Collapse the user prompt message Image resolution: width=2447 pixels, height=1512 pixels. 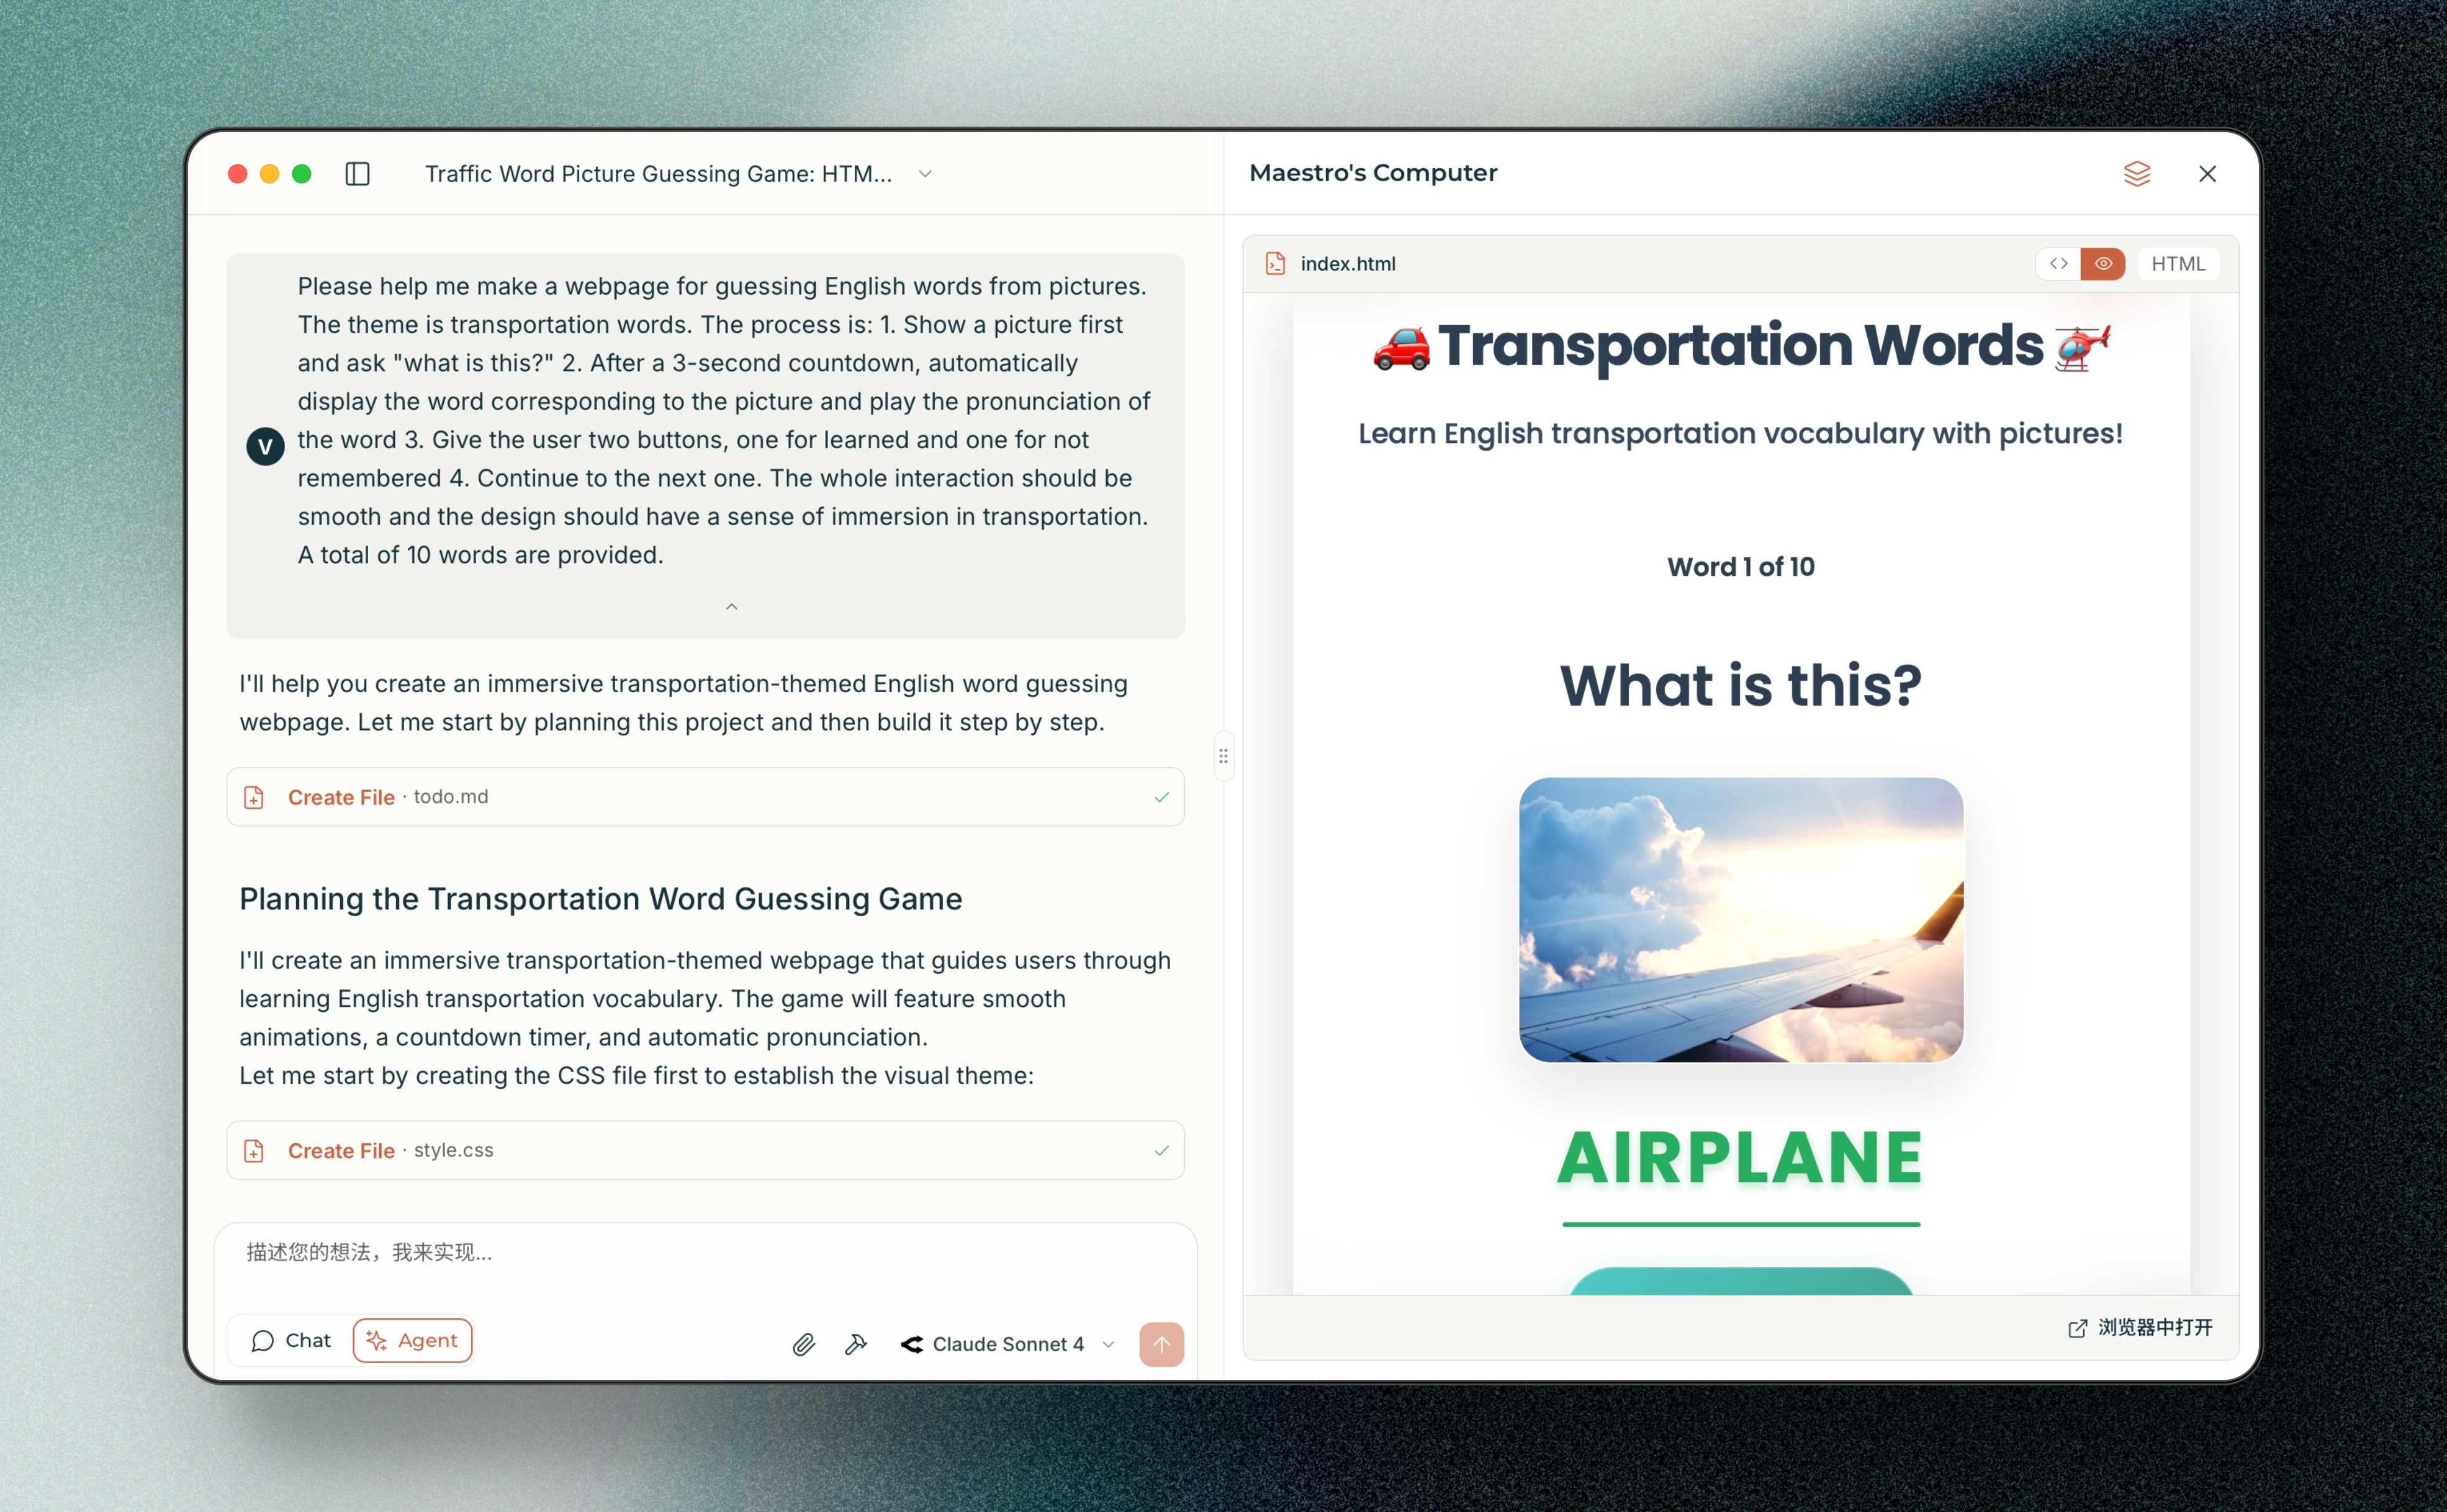731,607
